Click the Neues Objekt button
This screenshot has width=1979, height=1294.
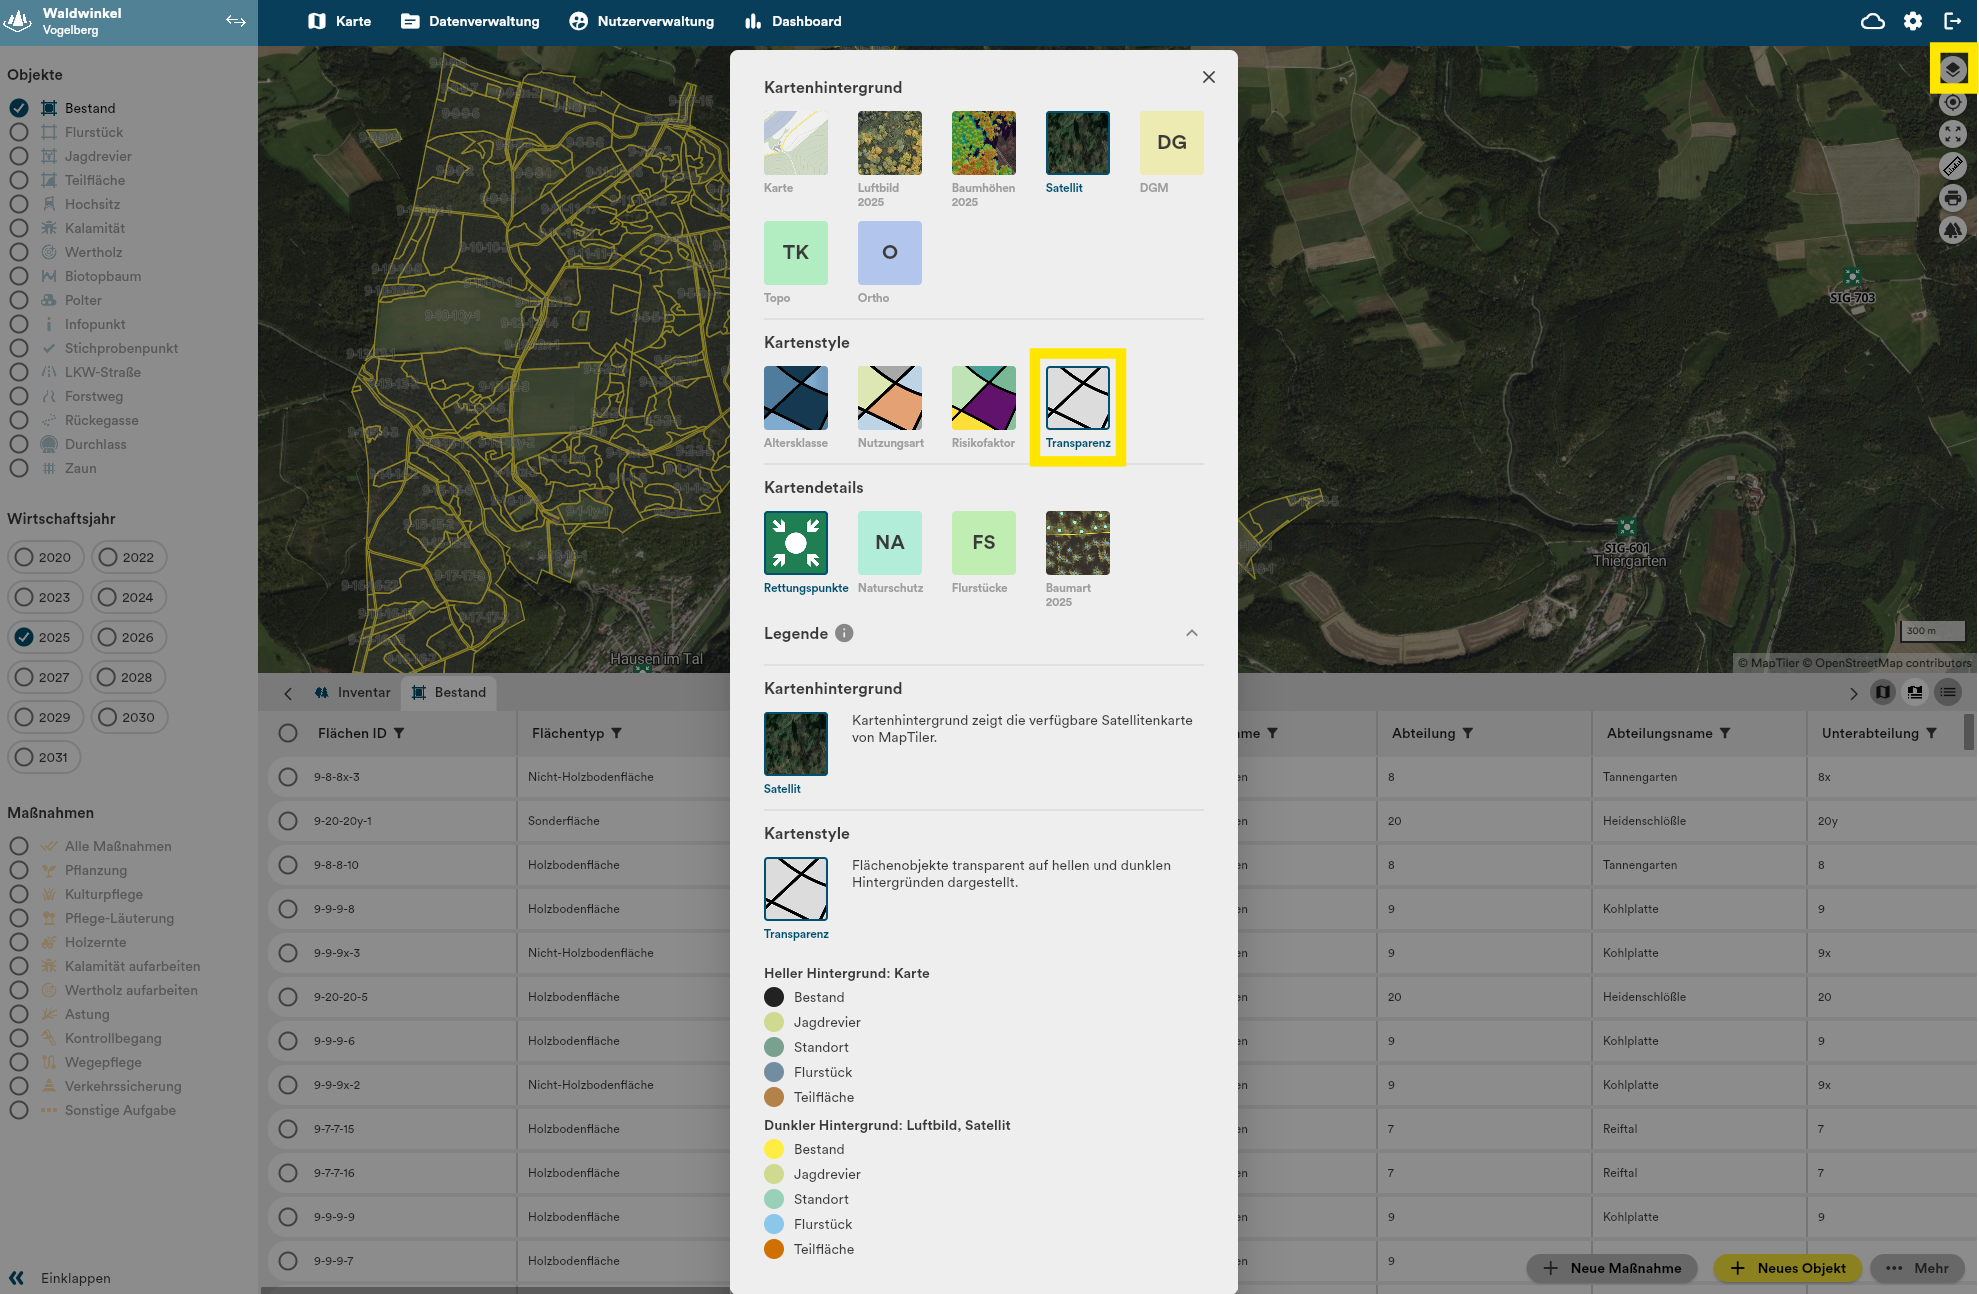(x=1787, y=1268)
